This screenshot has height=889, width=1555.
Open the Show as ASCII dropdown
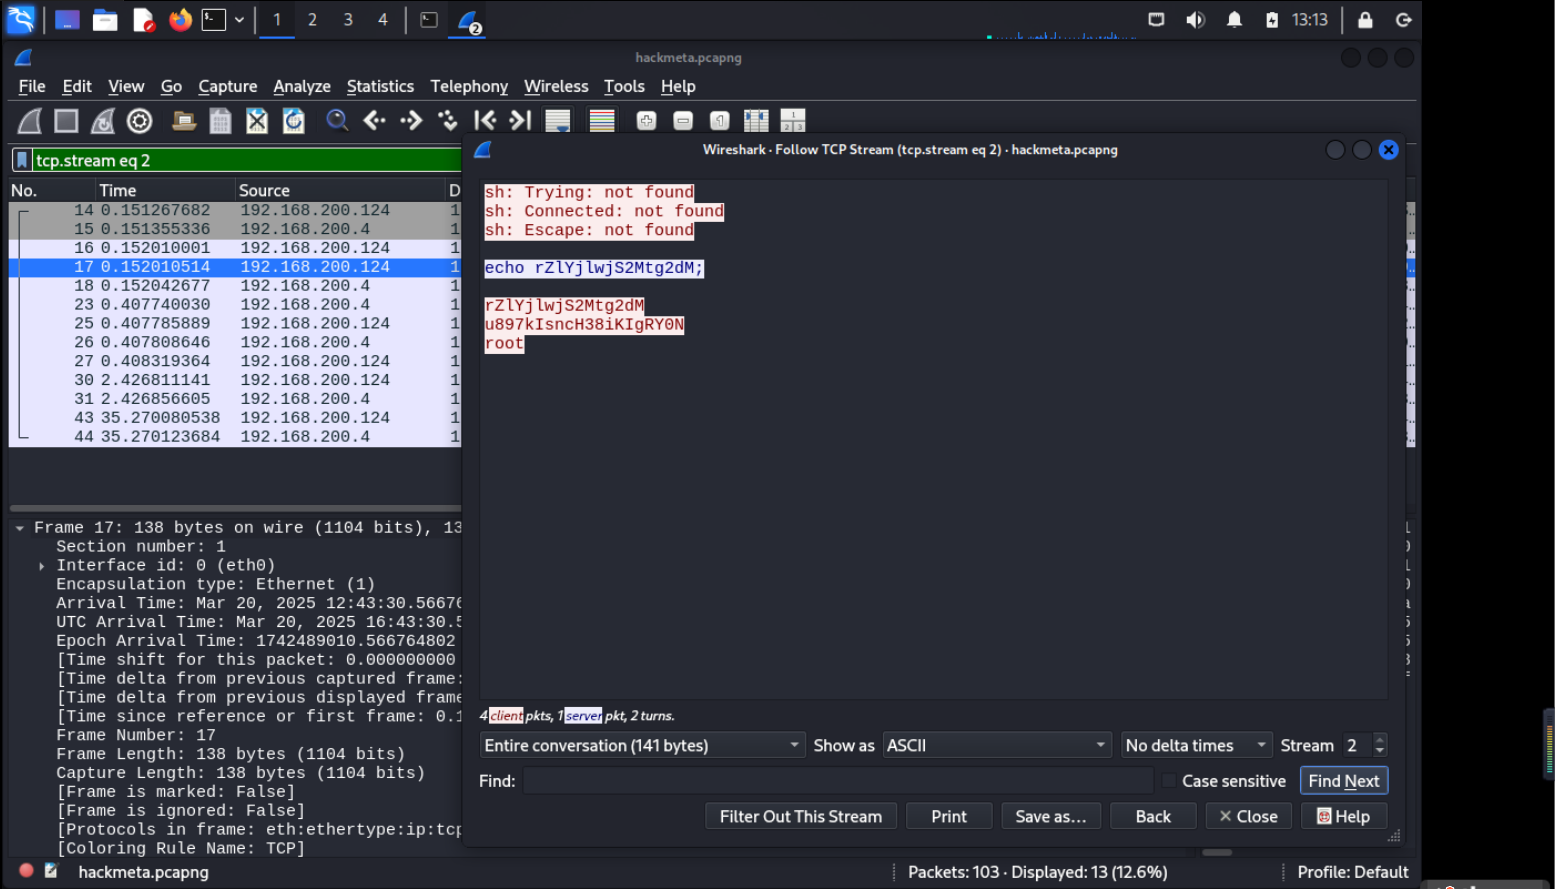[997, 745]
